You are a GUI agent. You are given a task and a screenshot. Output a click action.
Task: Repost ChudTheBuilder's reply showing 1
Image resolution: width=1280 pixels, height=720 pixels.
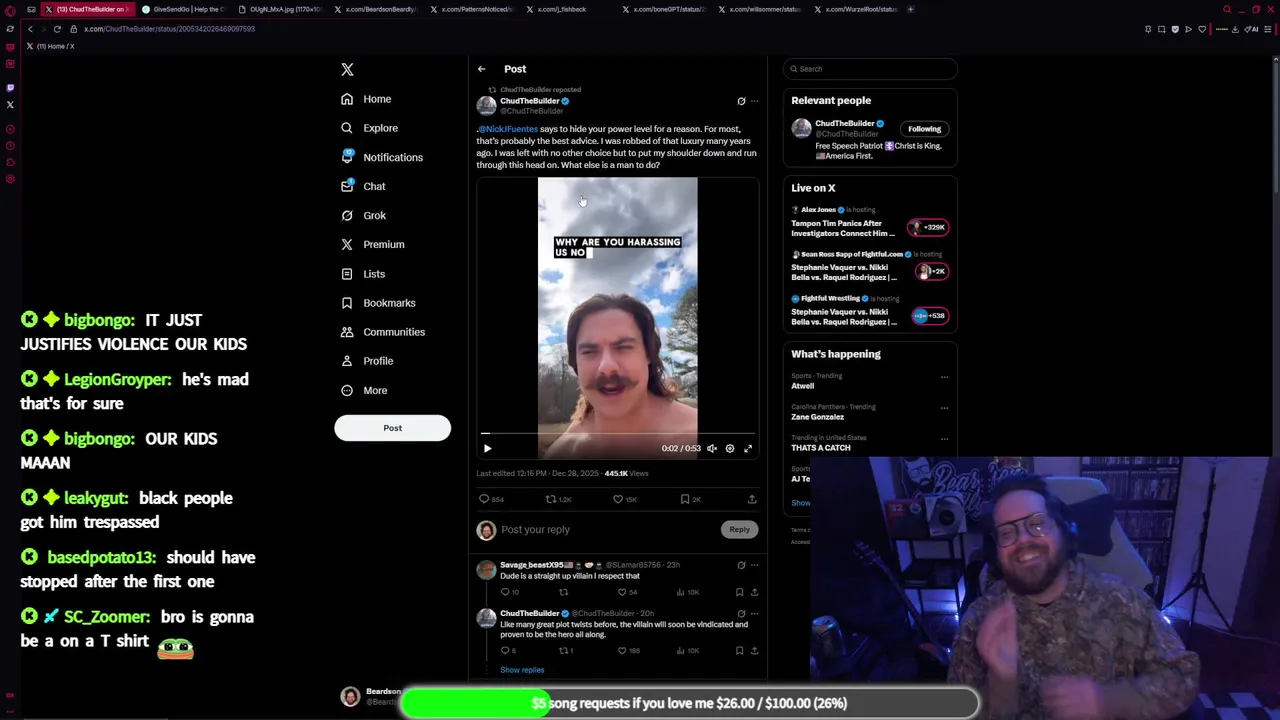[566, 651]
